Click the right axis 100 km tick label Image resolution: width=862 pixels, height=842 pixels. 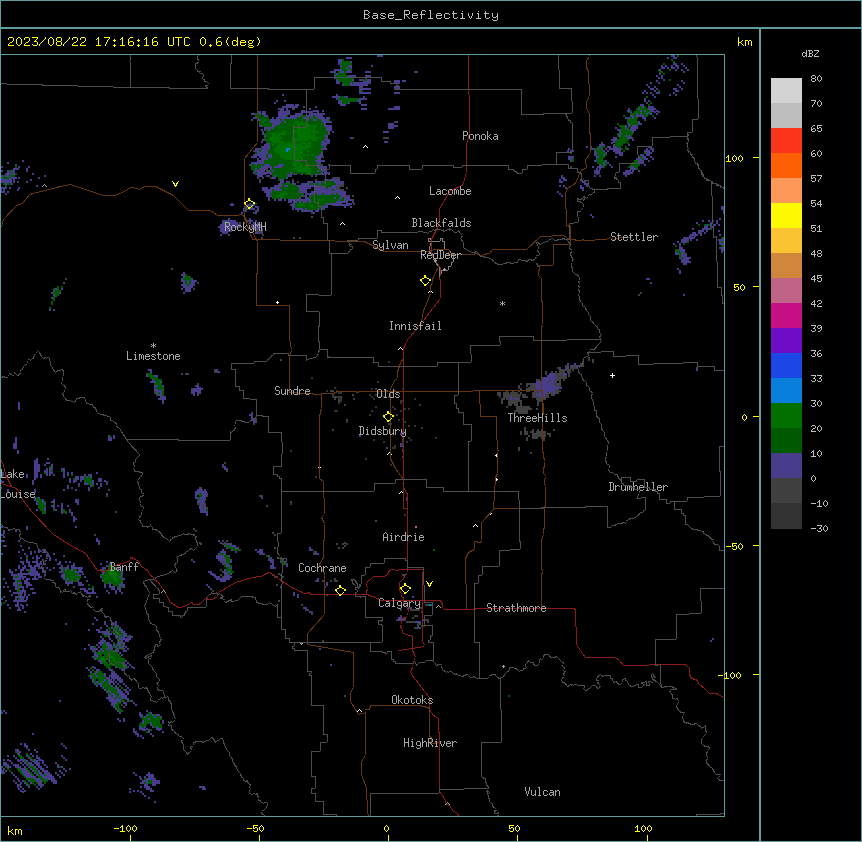[734, 158]
